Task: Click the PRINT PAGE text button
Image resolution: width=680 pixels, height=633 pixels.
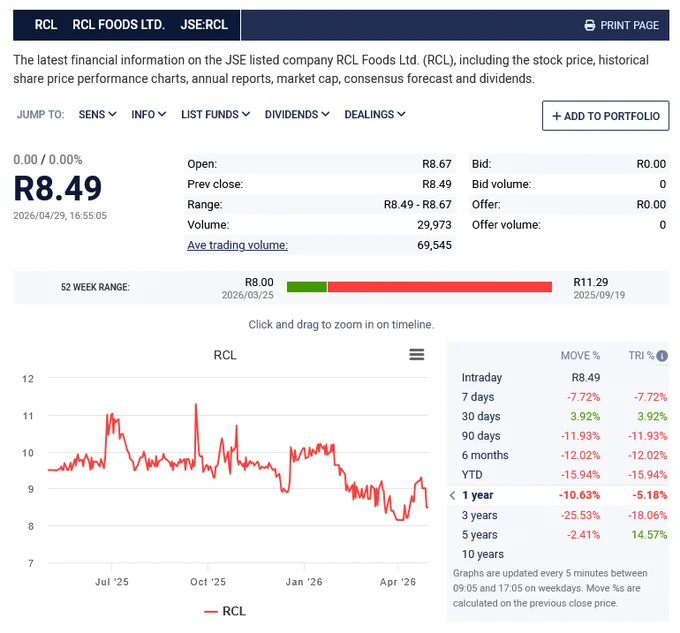Action: [629, 25]
